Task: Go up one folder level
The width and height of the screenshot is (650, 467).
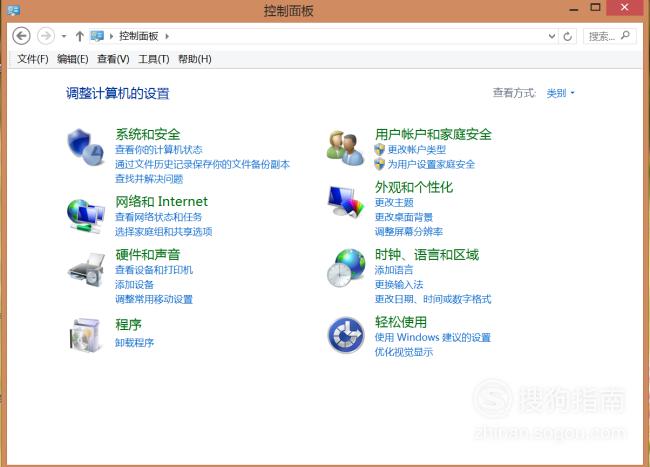Action: pos(80,36)
